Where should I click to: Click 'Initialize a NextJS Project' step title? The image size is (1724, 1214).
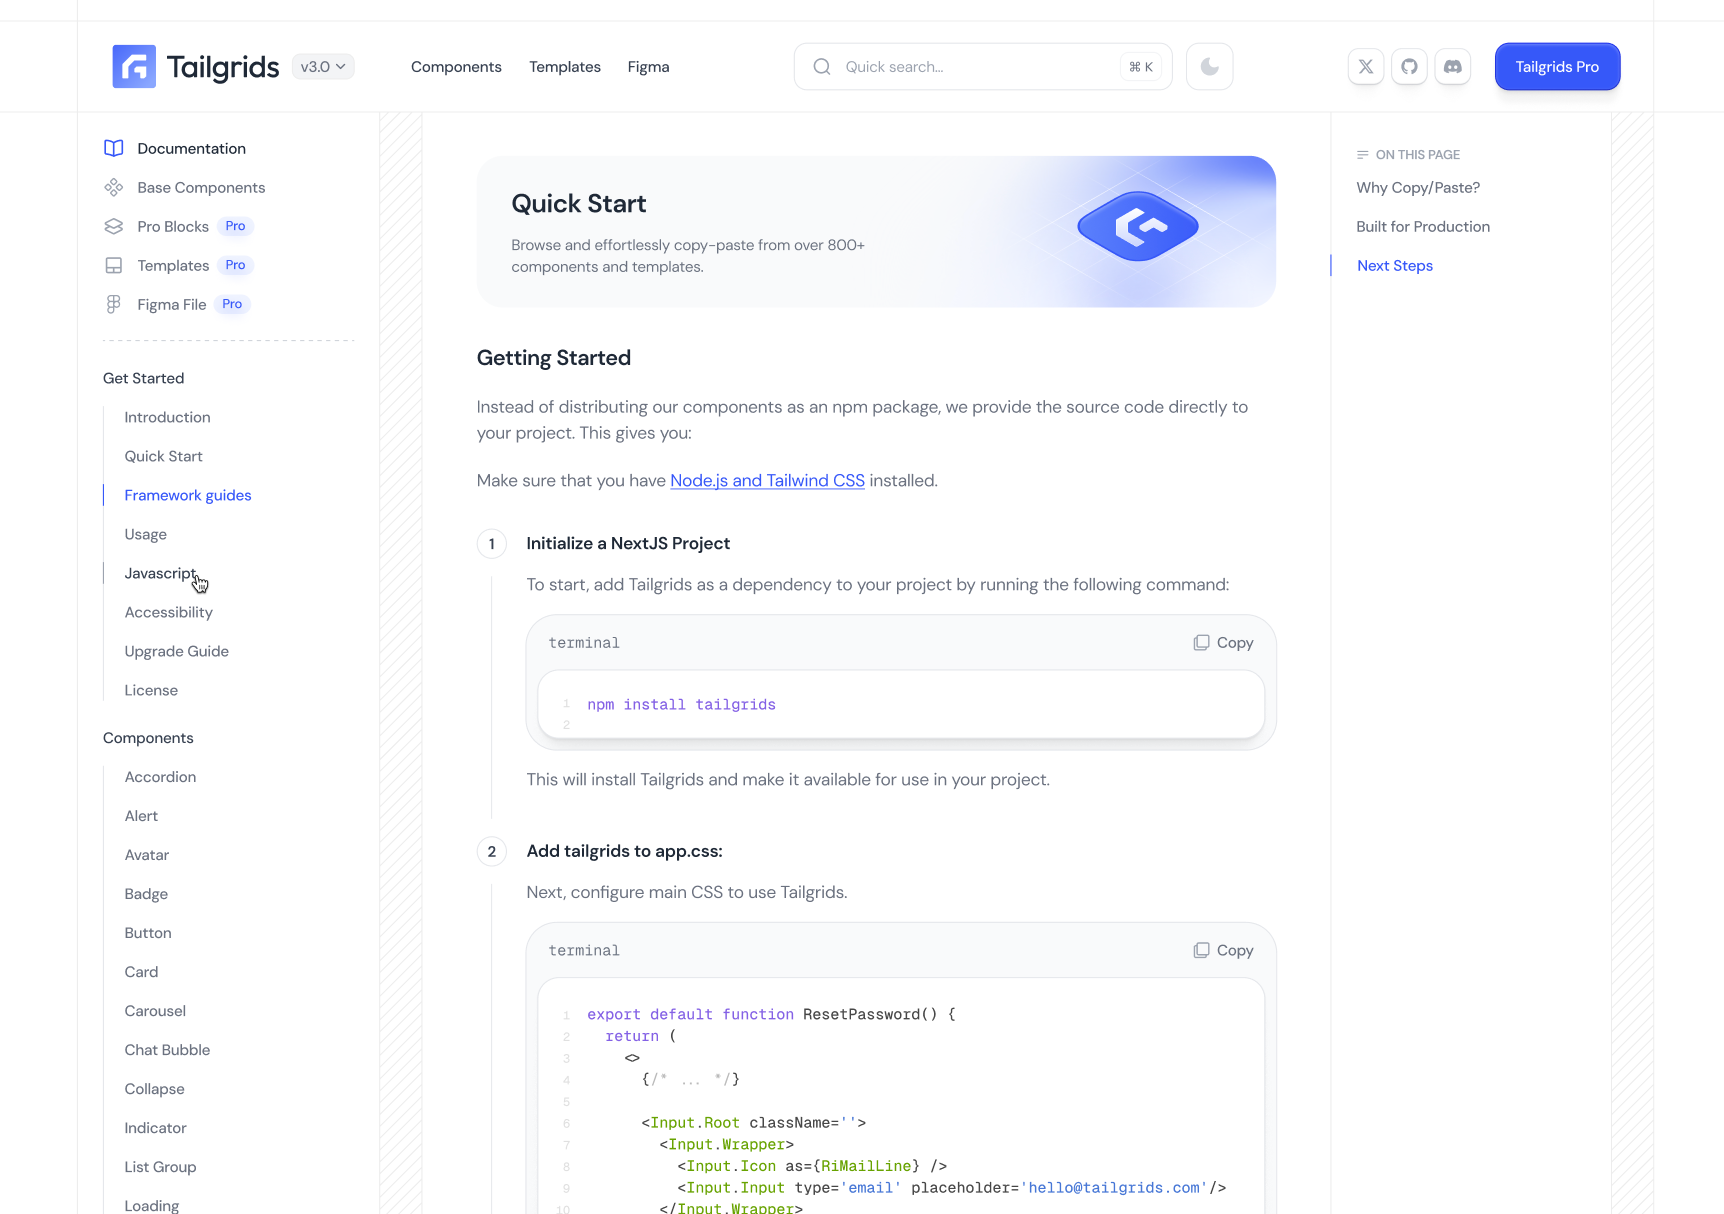pos(628,543)
